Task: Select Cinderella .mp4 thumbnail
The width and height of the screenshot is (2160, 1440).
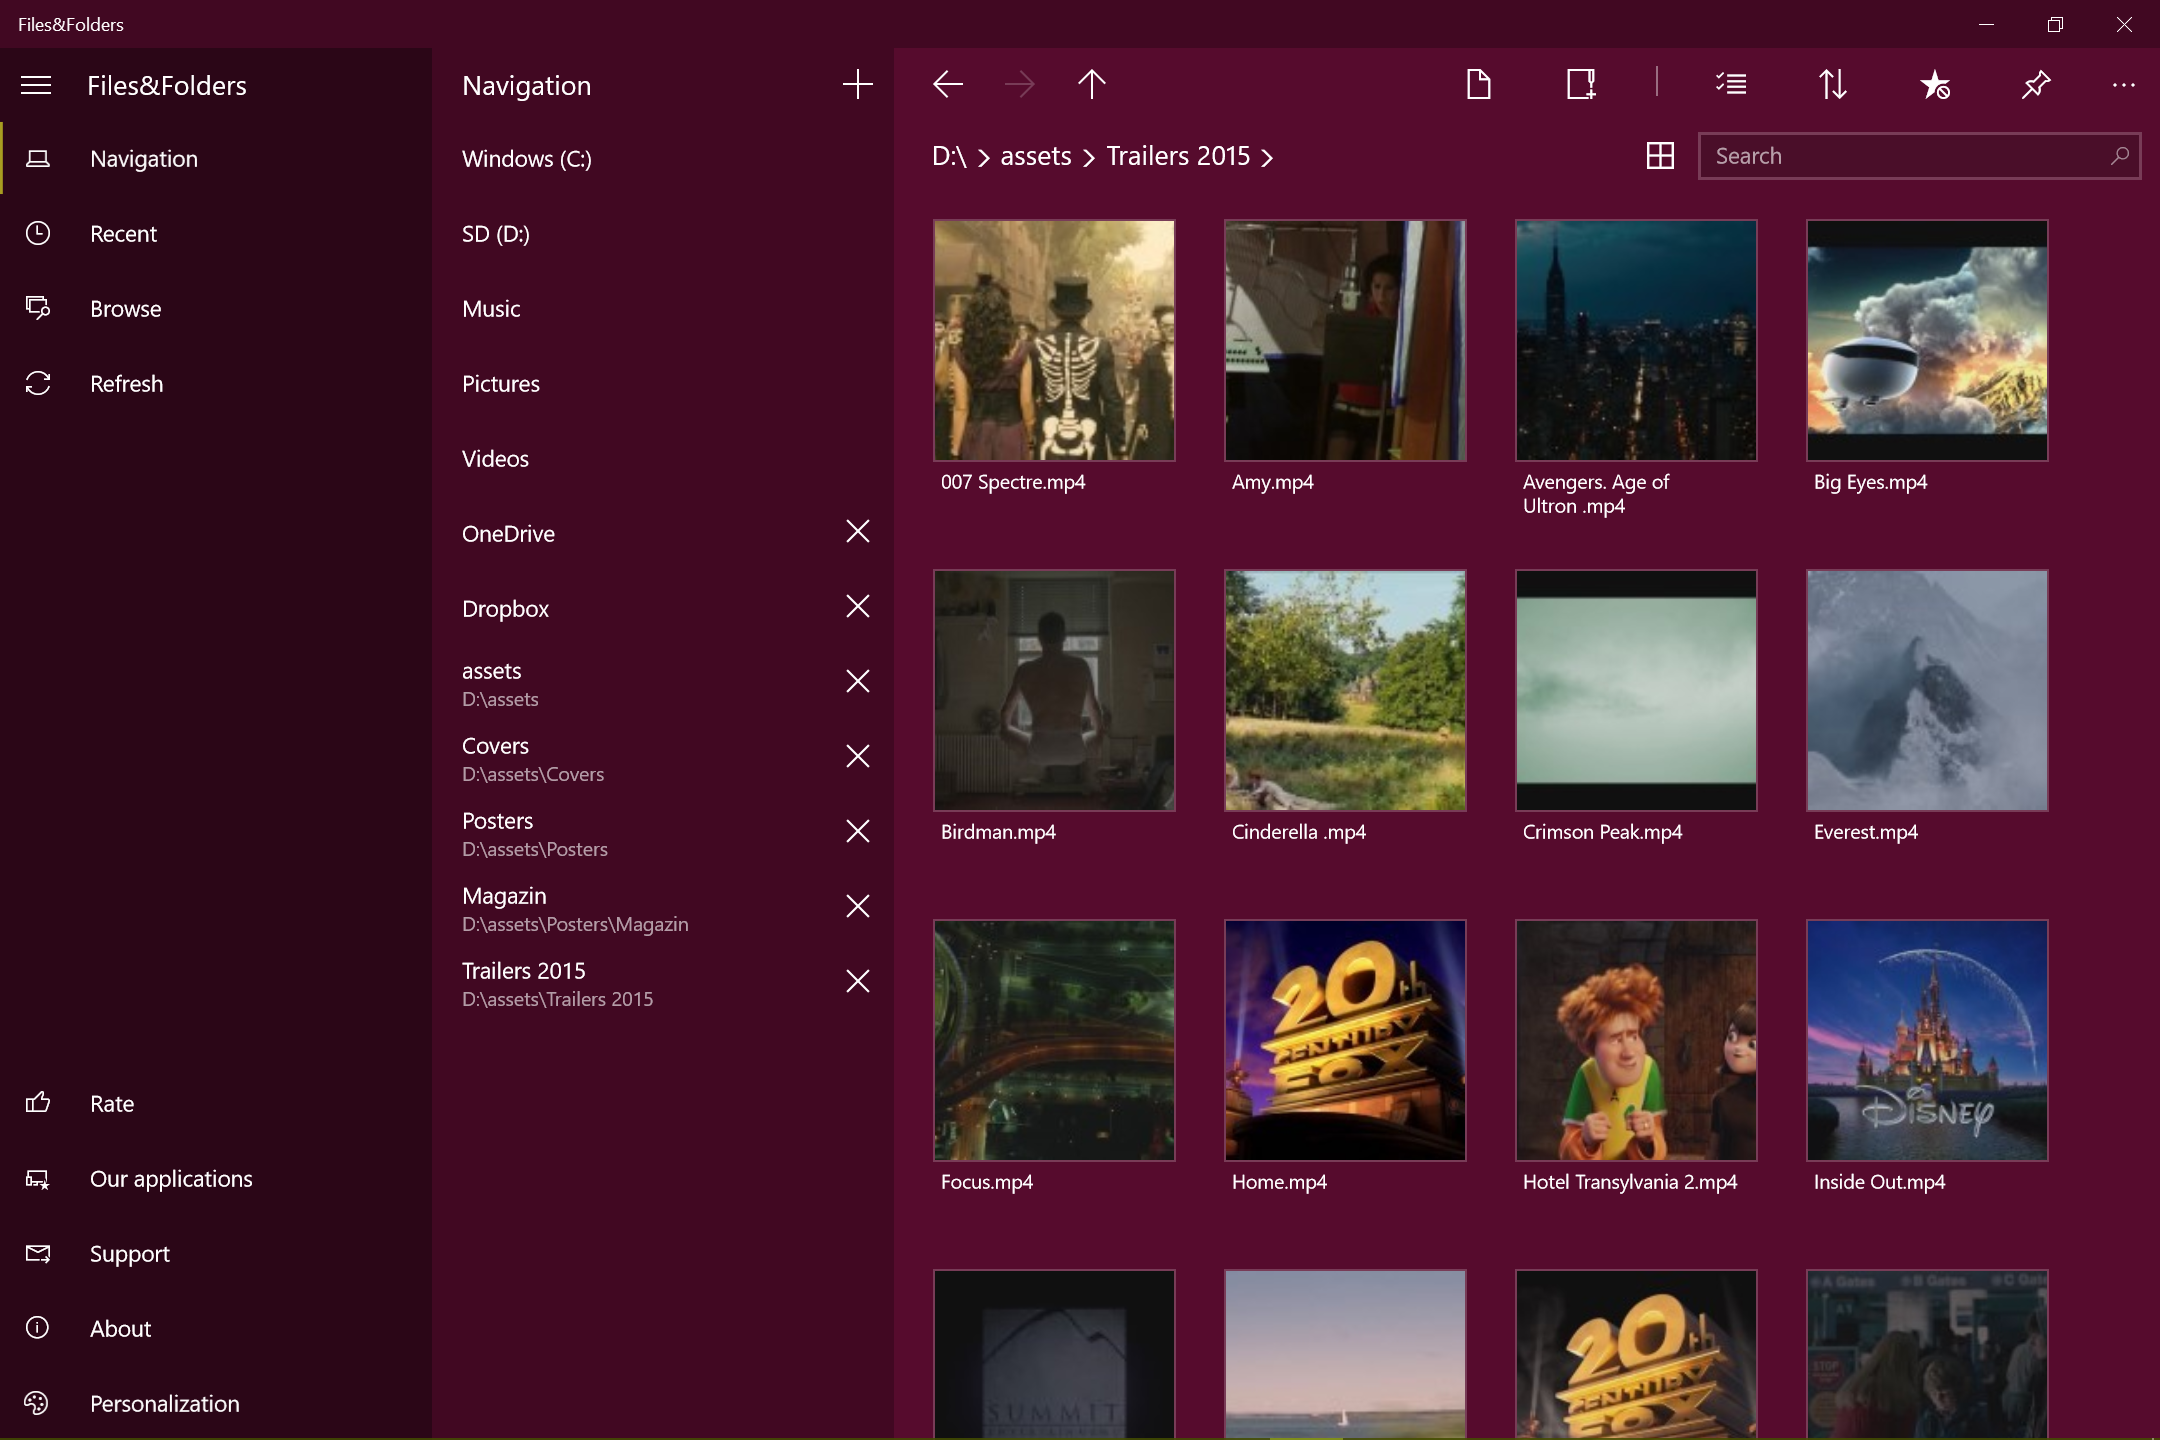Action: point(1345,690)
